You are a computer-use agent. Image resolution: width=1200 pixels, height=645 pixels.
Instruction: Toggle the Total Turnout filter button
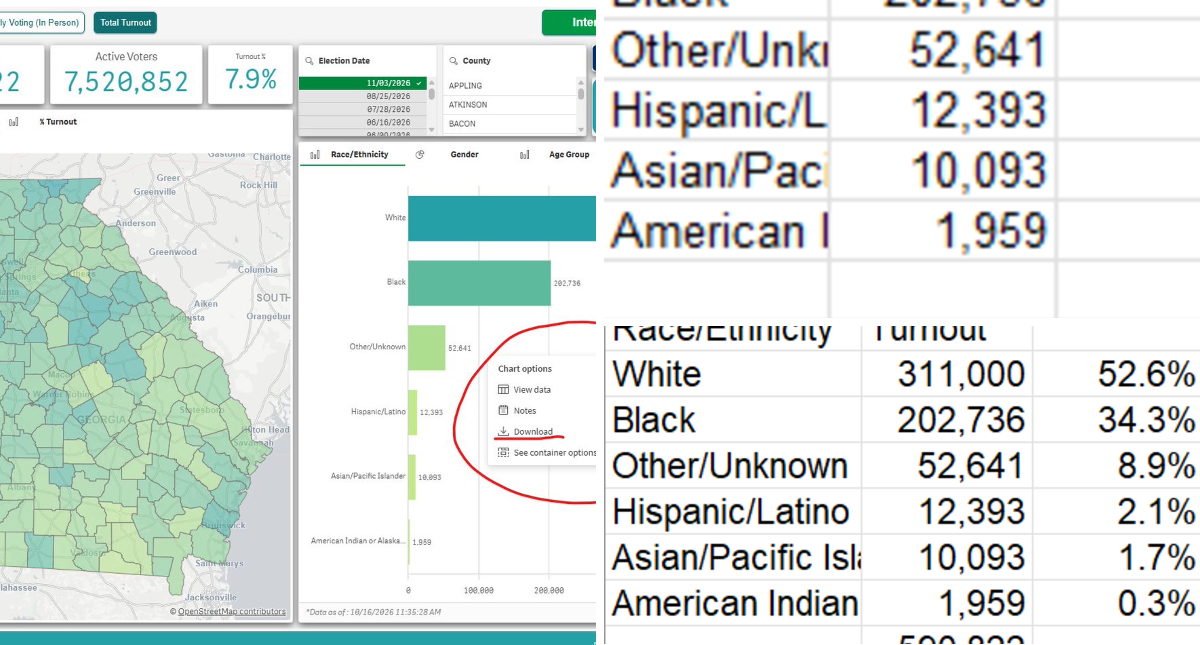click(125, 23)
